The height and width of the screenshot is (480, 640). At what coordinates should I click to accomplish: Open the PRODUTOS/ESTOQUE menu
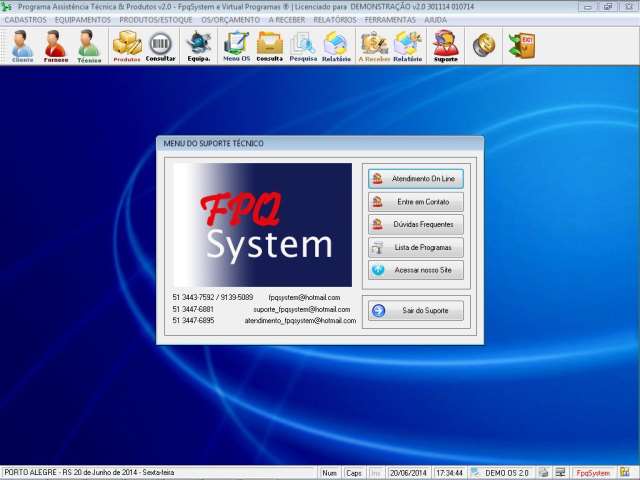156,20
